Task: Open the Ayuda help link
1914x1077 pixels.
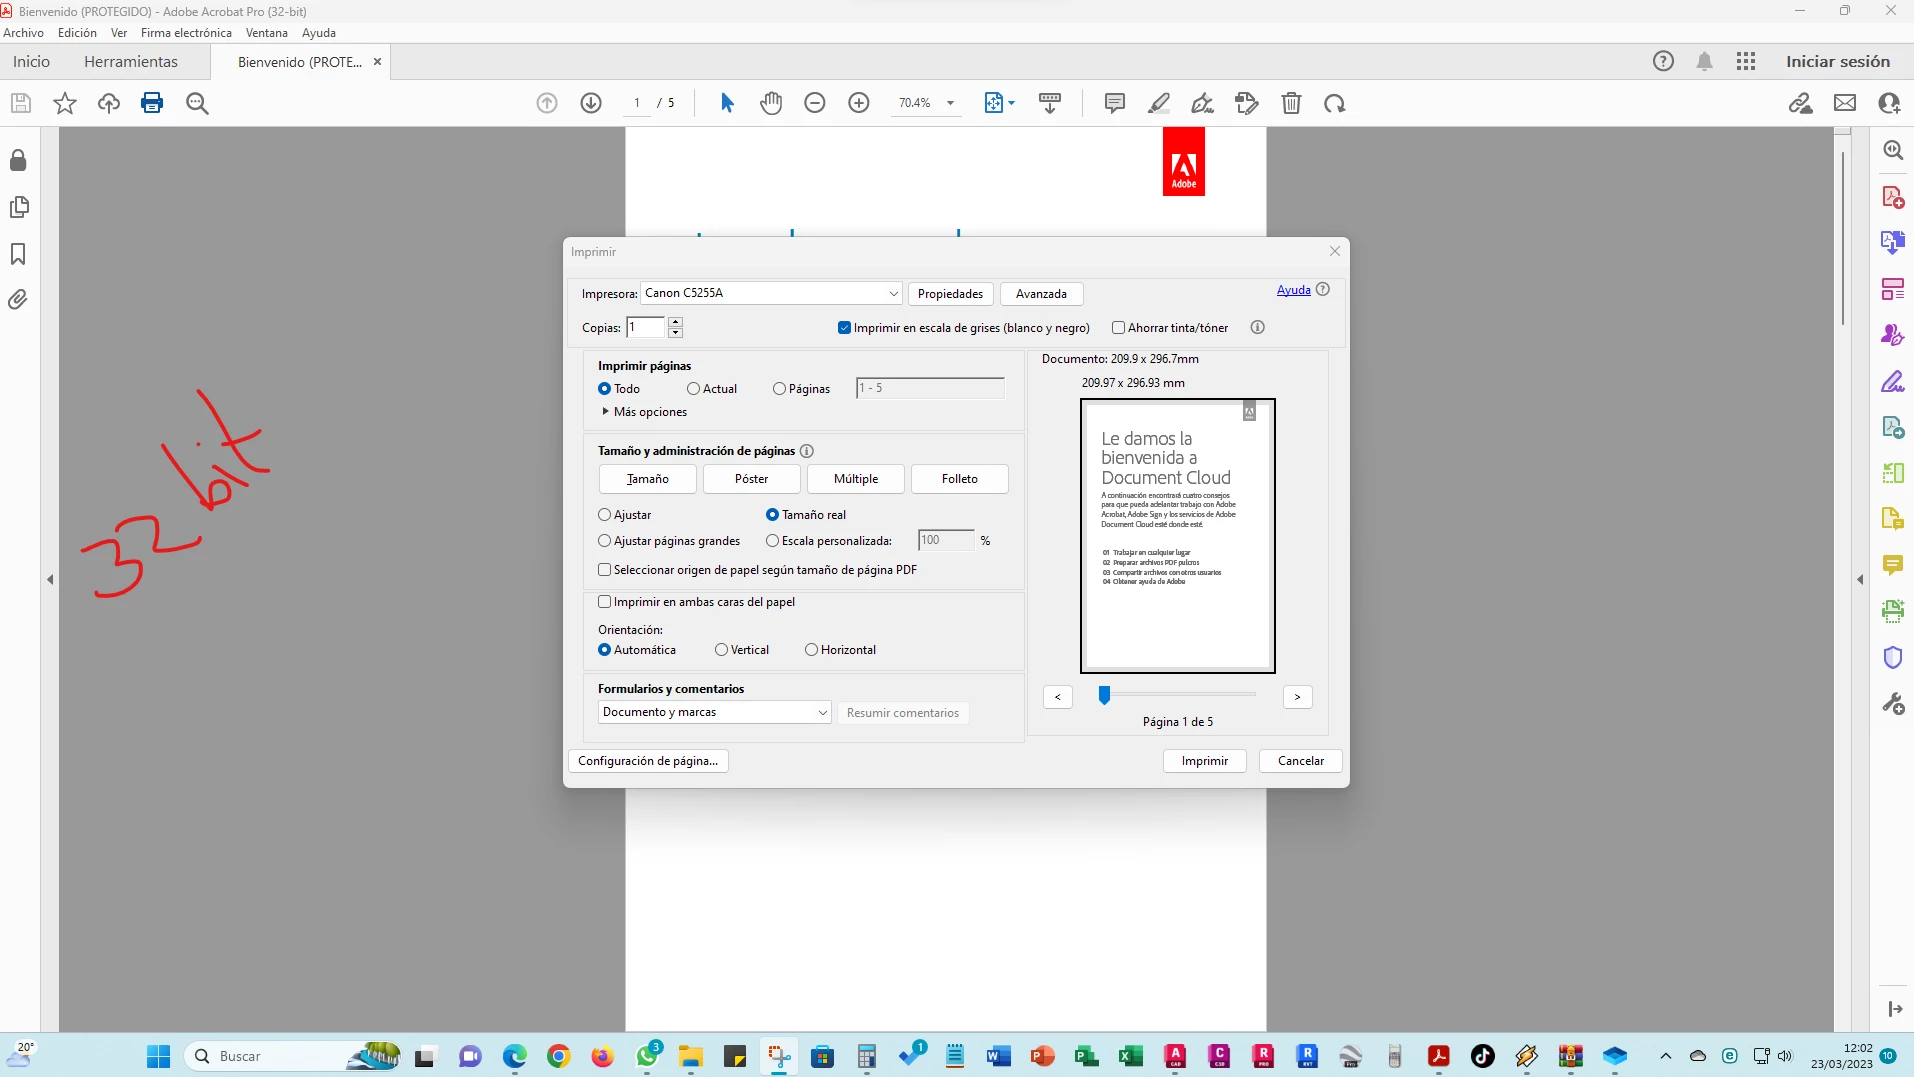Action: [x=1293, y=290]
